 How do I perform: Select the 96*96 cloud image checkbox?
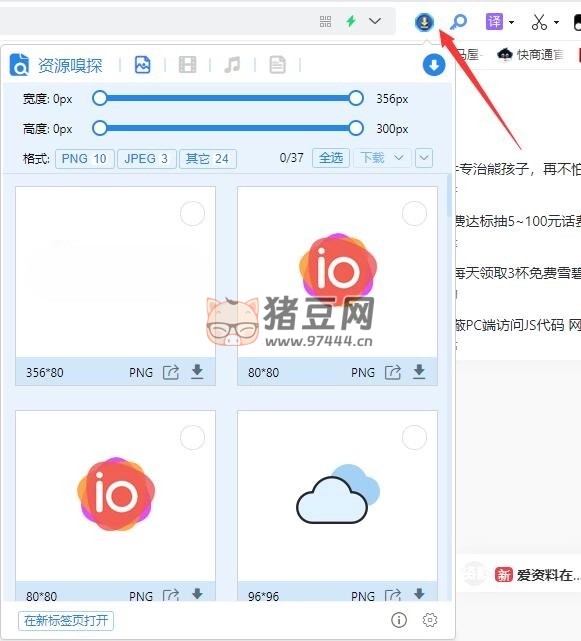pyautogui.click(x=414, y=437)
